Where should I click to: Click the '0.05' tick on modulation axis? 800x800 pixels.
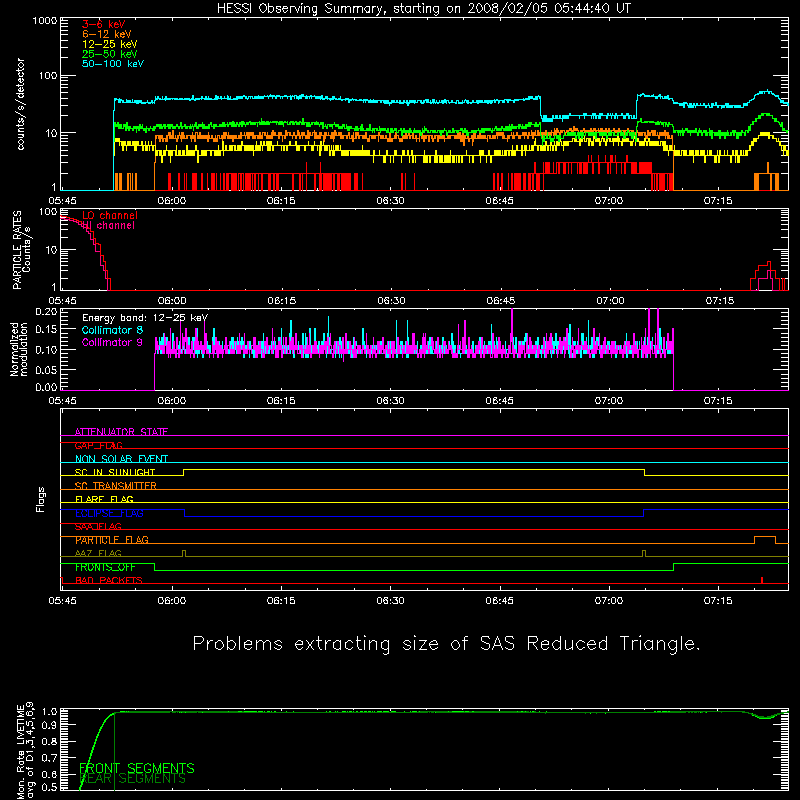click(x=46, y=370)
